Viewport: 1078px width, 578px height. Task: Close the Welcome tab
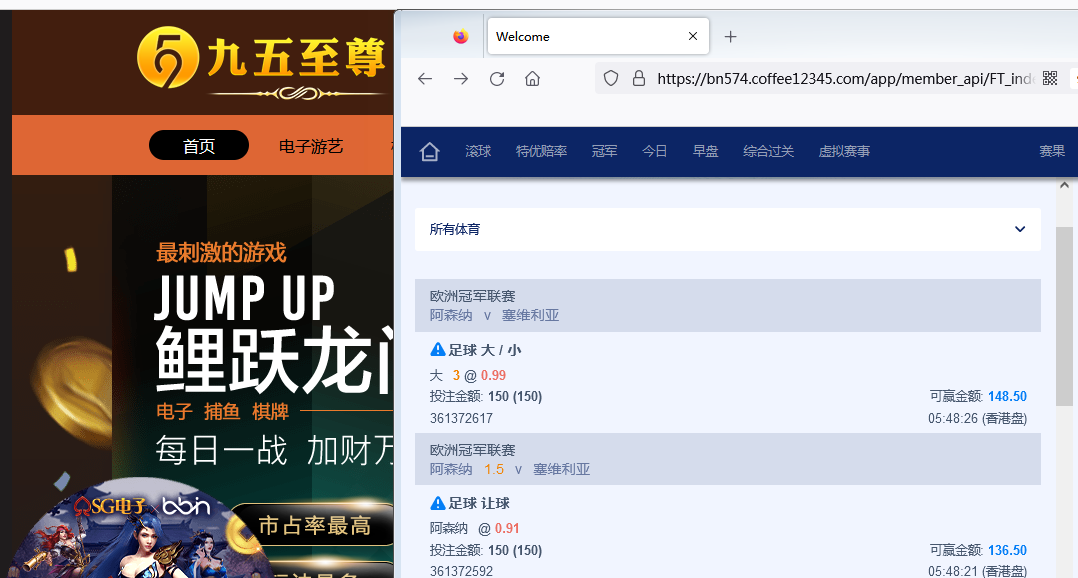693,36
